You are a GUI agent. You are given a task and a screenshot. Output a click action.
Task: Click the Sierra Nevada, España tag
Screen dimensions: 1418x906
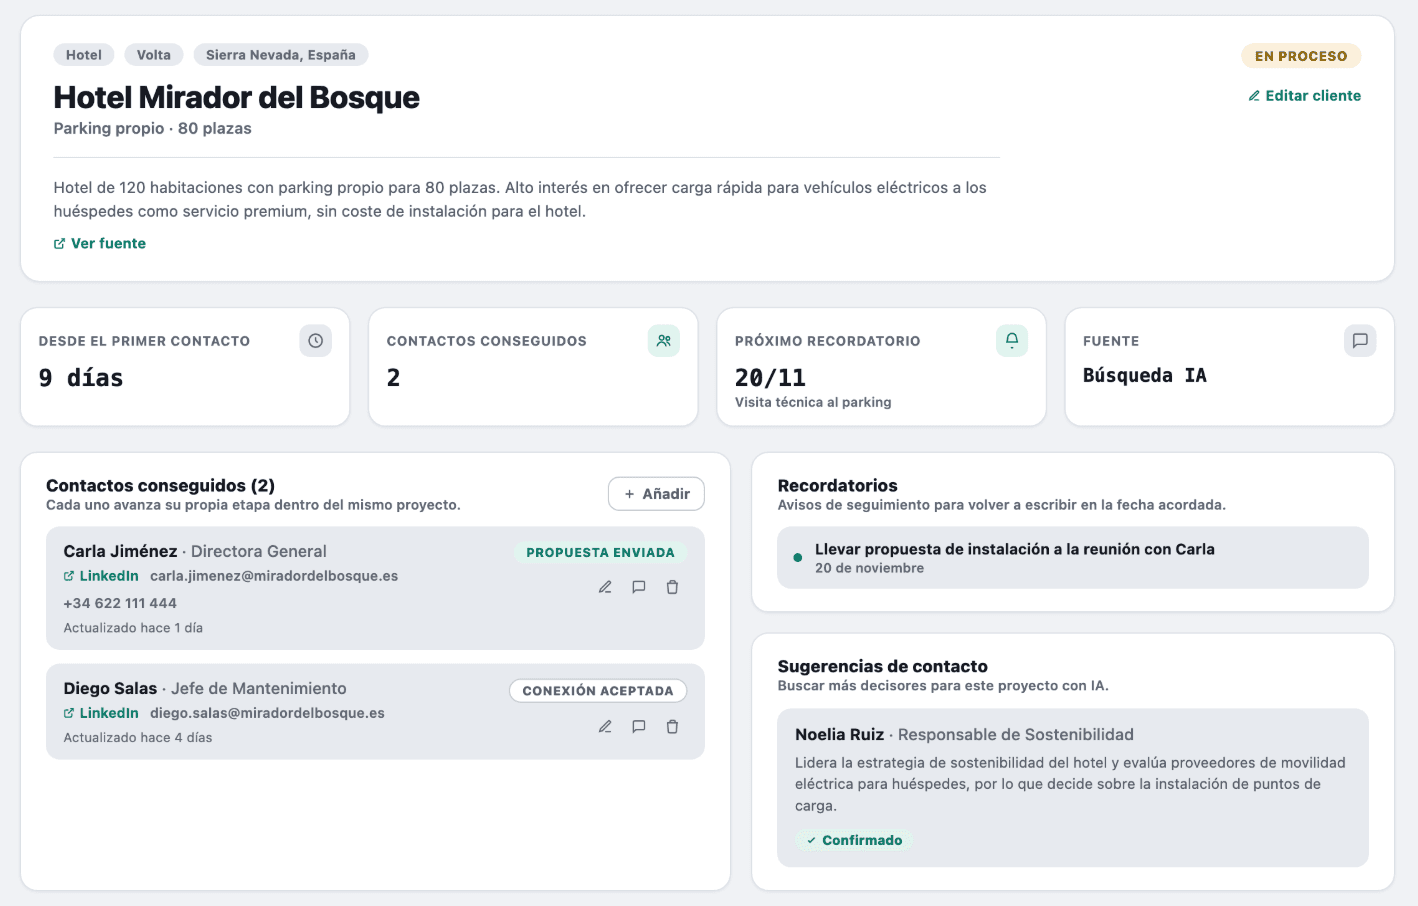click(x=281, y=55)
